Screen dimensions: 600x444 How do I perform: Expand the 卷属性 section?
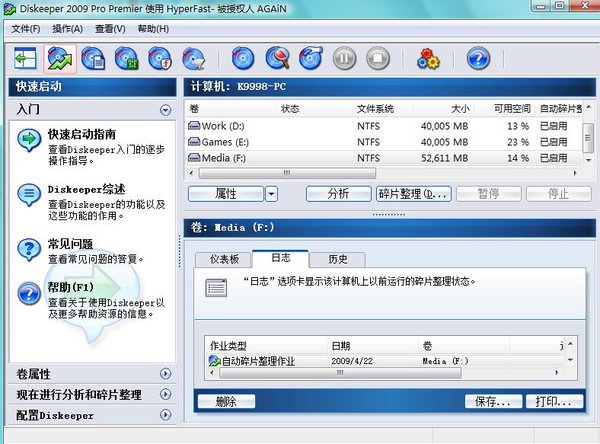click(165, 374)
